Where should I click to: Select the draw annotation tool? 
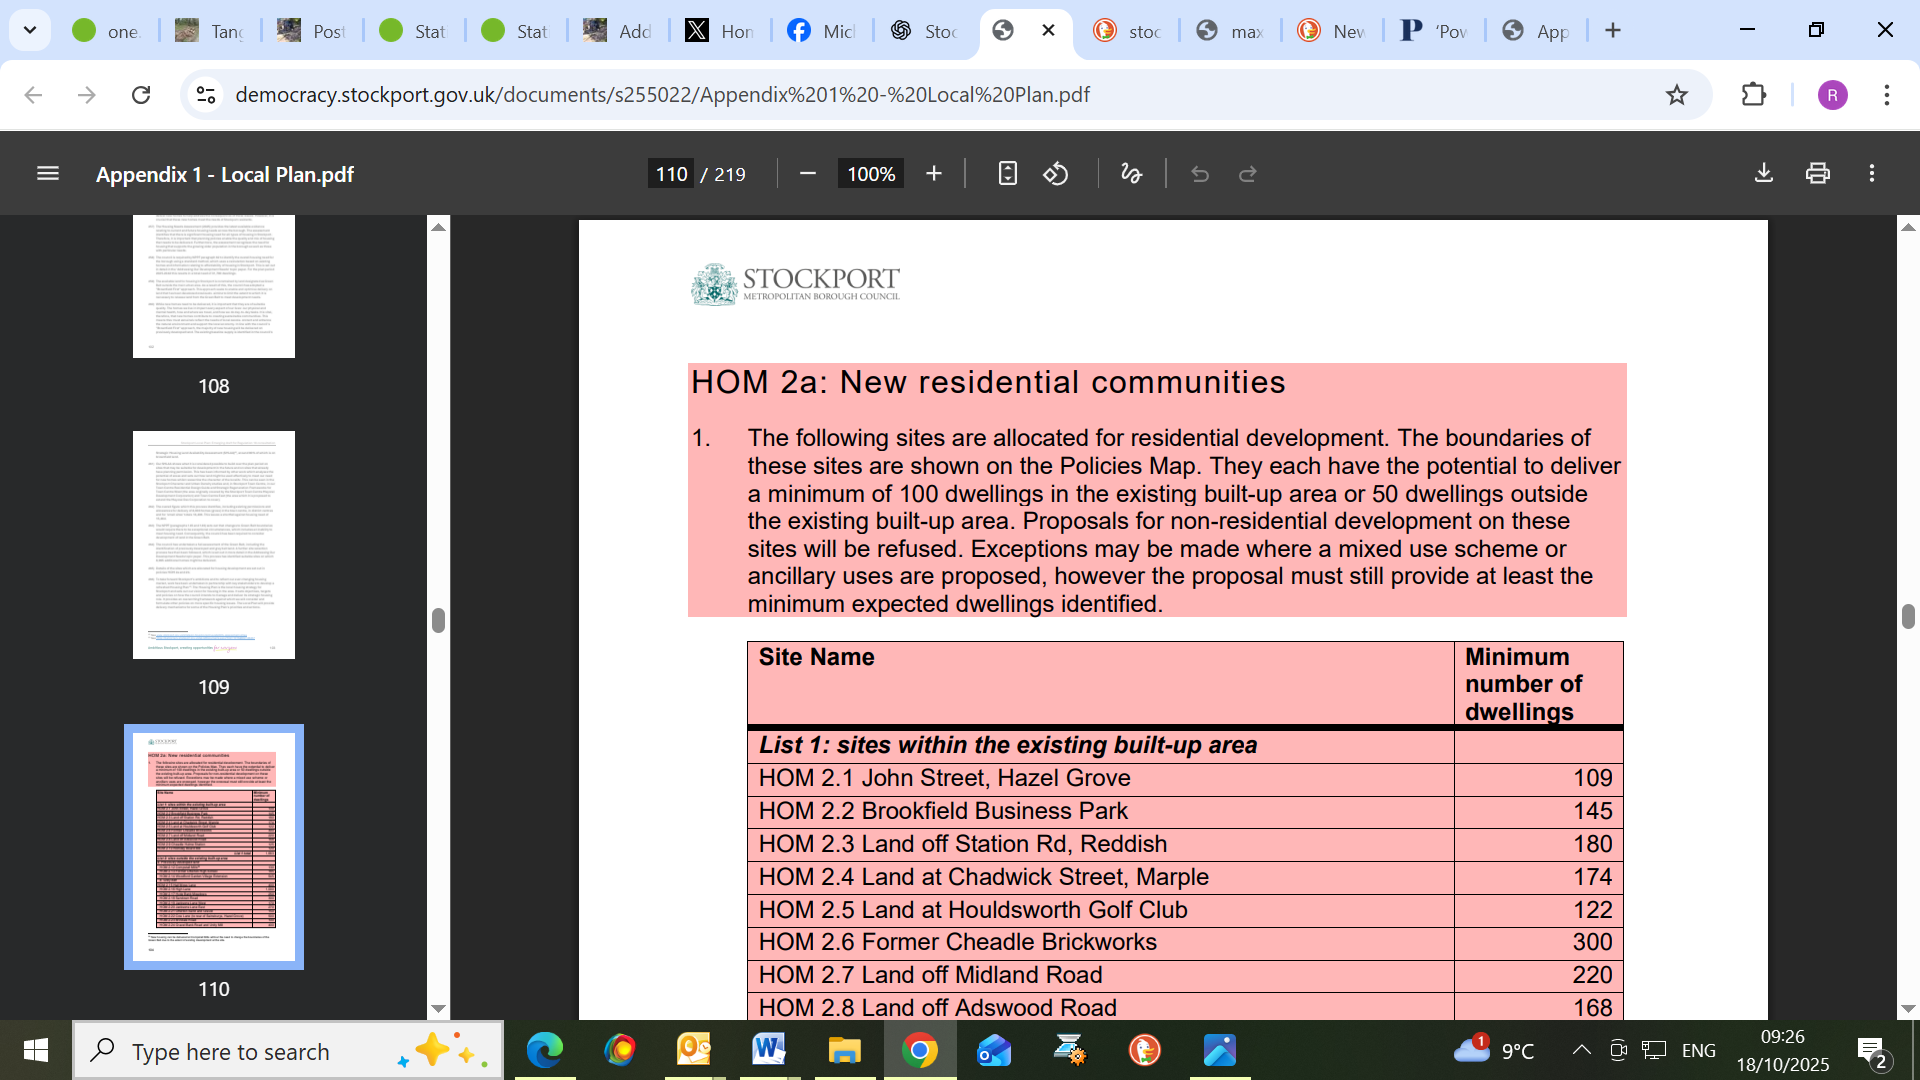click(x=1132, y=174)
